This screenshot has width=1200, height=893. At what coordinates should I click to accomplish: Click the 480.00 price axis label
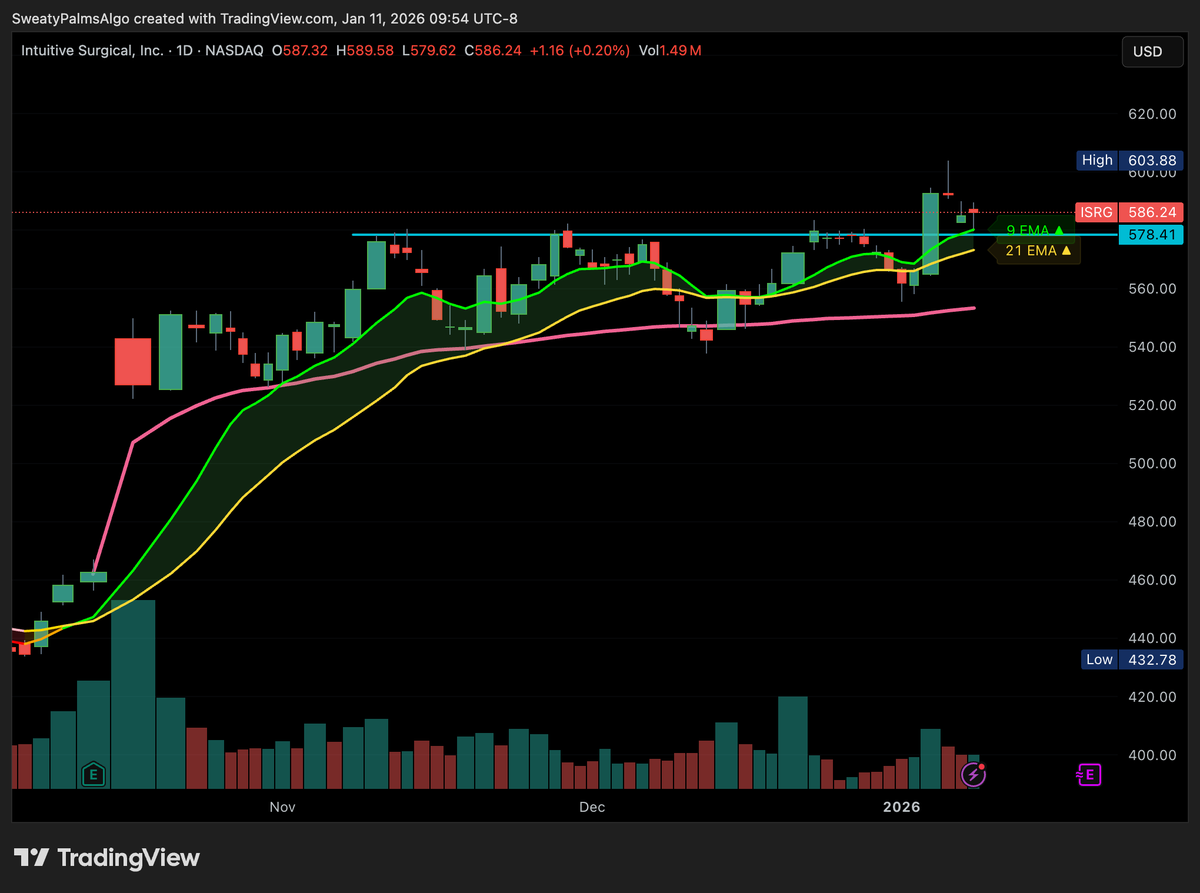pyautogui.click(x=1151, y=522)
